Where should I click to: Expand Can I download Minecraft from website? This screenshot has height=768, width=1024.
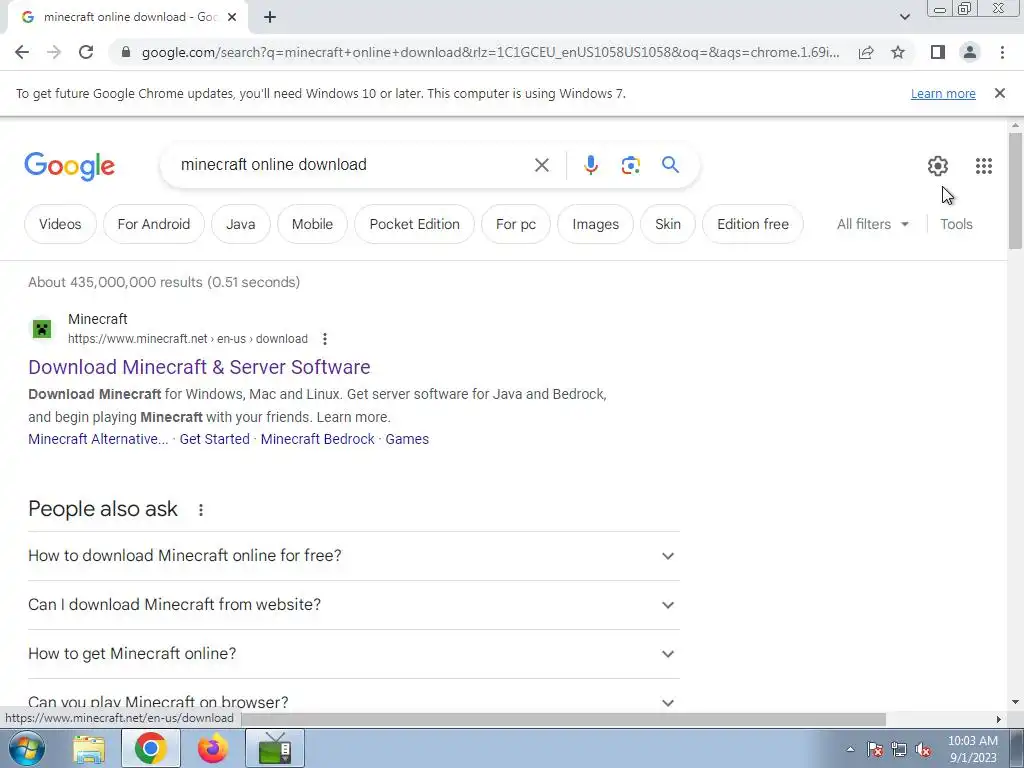pos(353,605)
